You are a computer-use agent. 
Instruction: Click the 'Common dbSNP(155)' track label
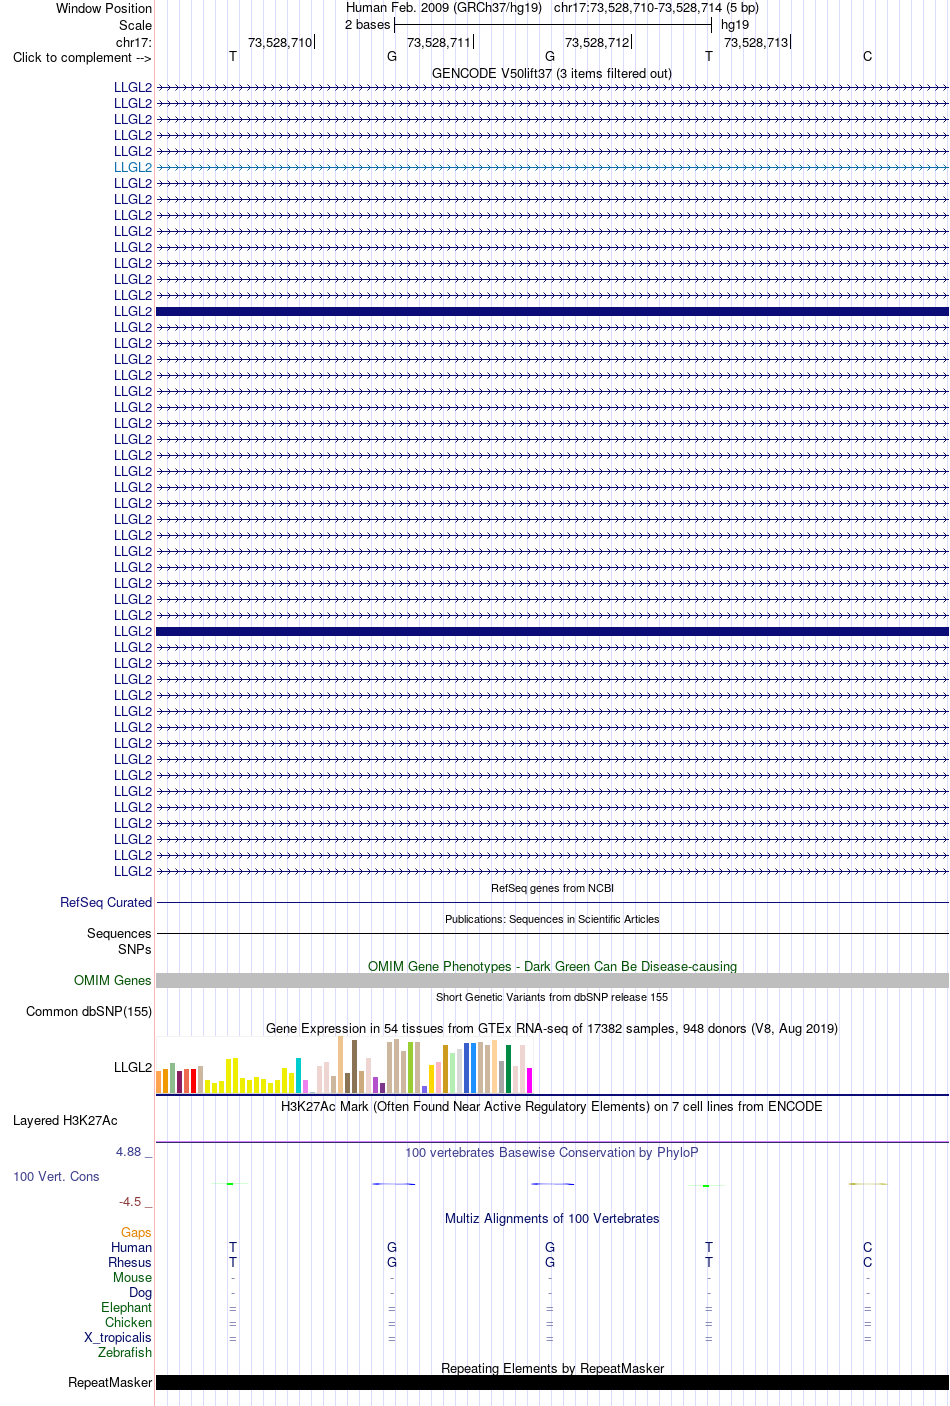(x=89, y=1011)
